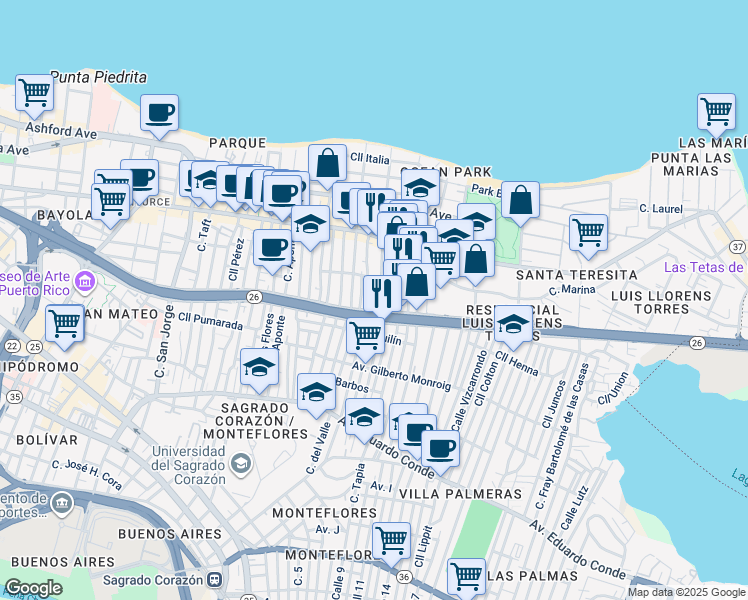Select the Sagrado Corazón transit station icon
Image resolution: width=748 pixels, height=600 pixels.
pyautogui.click(x=214, y=579)
